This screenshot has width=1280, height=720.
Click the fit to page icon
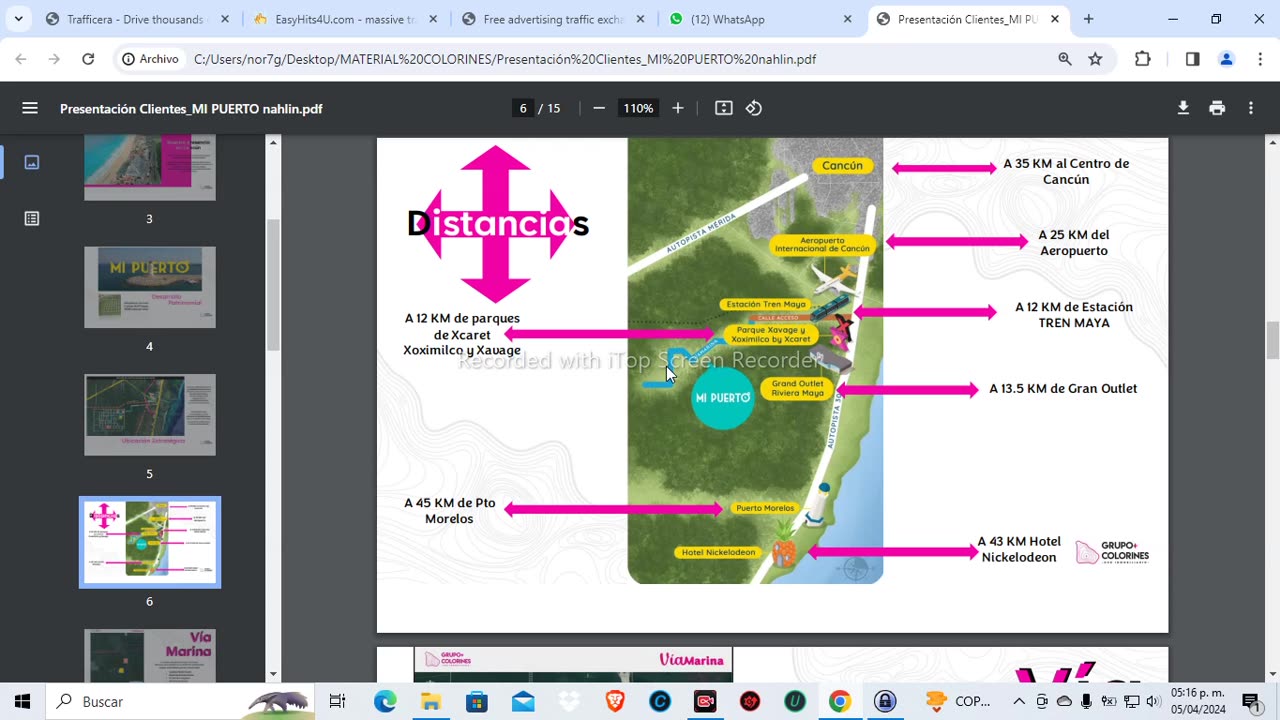pyautogui.click(x=724, y=108)
